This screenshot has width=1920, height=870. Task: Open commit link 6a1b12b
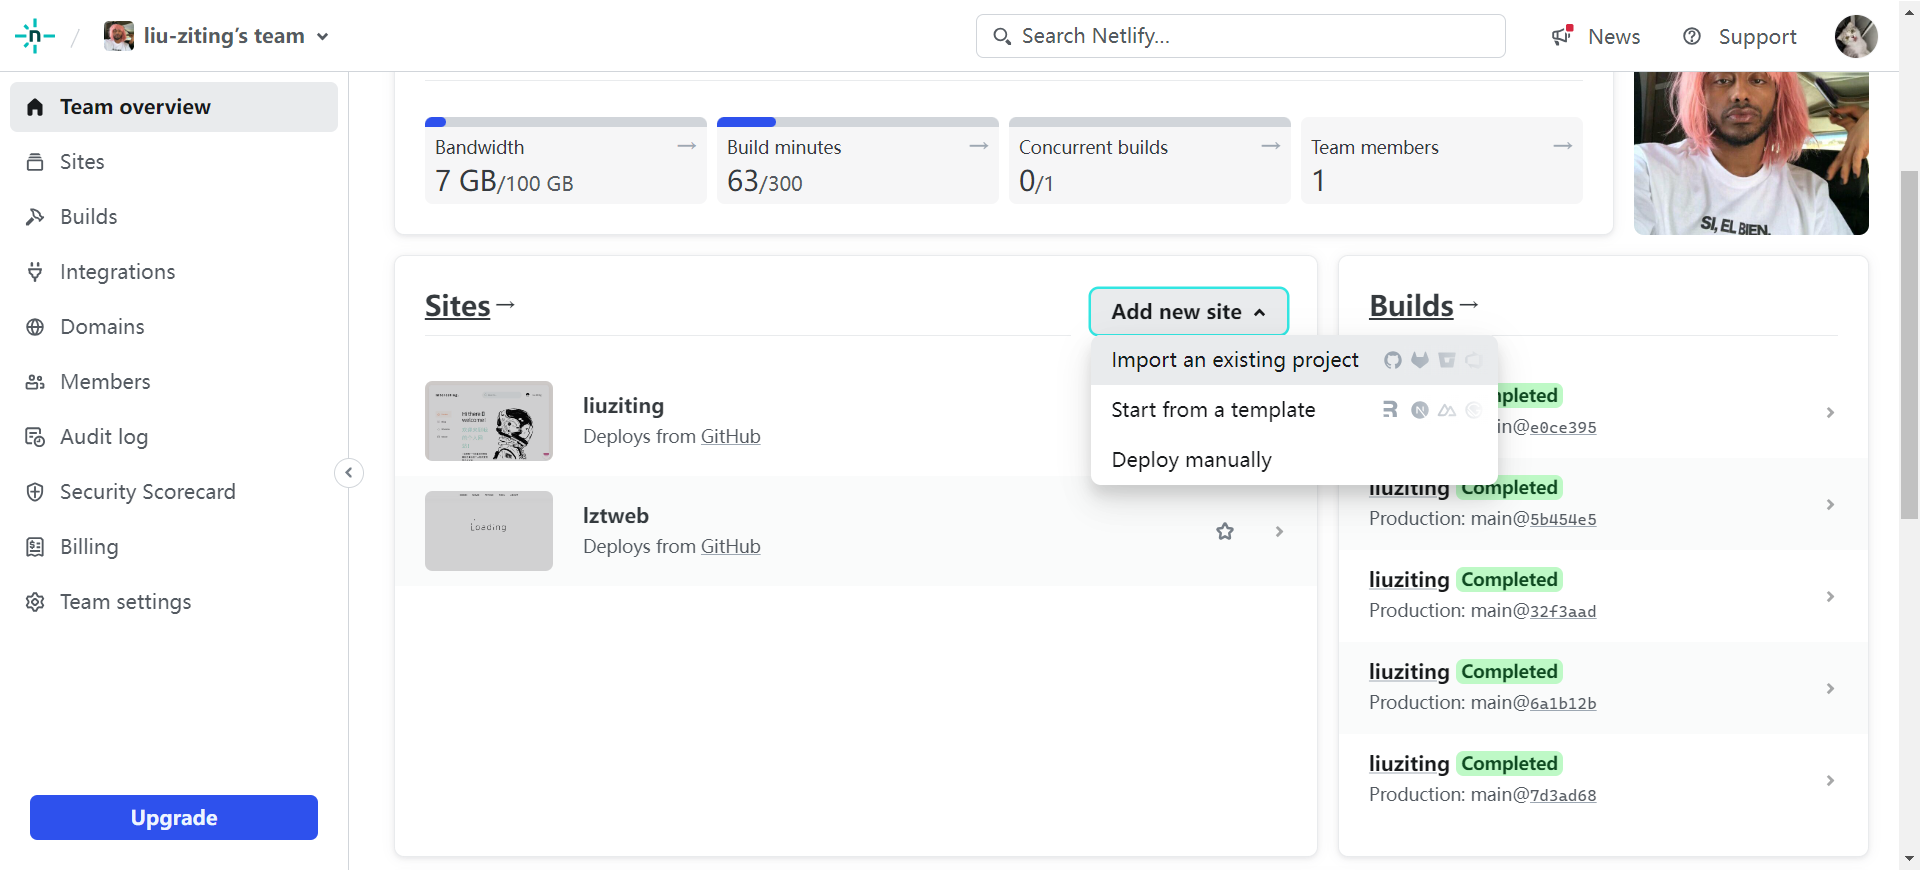click(1563, 703)
